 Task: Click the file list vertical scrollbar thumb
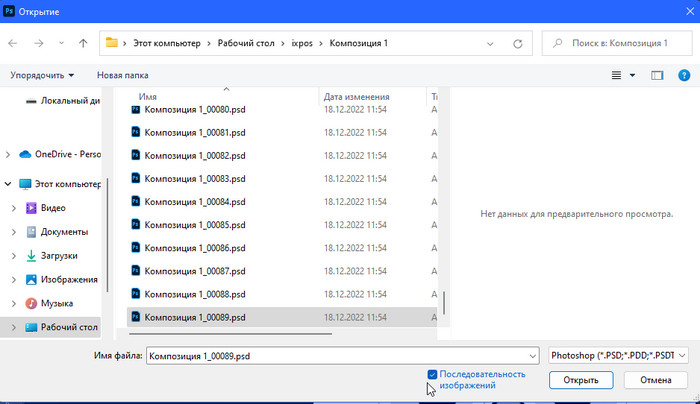(x=444, y=303)
